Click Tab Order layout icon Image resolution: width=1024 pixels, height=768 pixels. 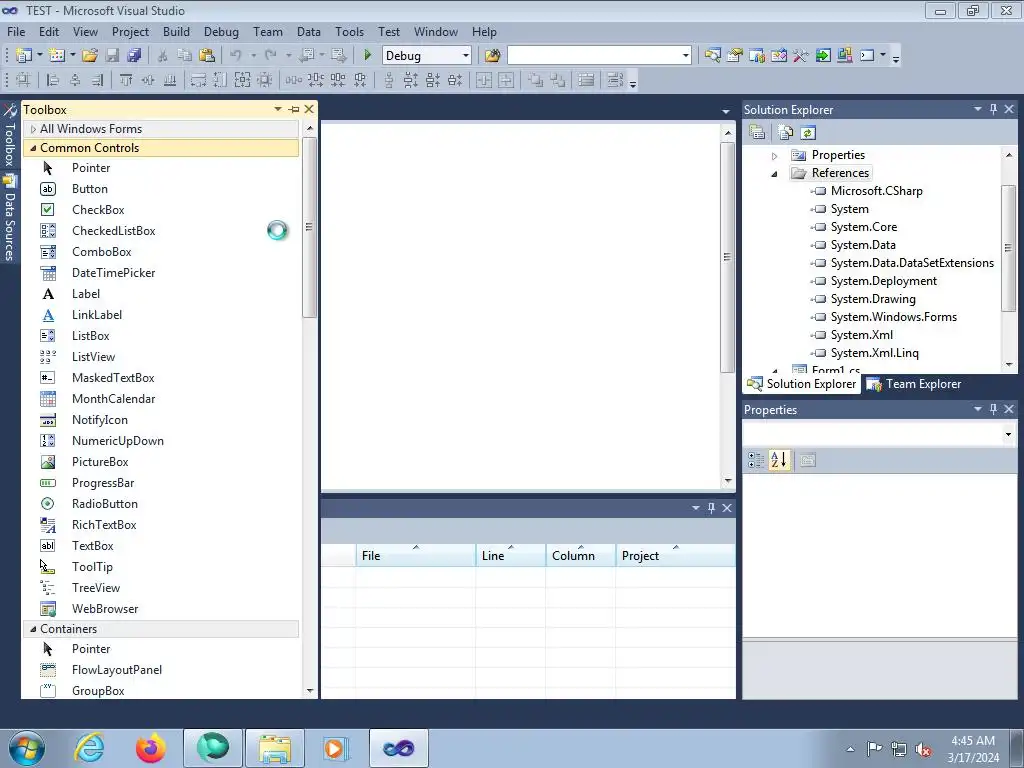coord(615,80)
